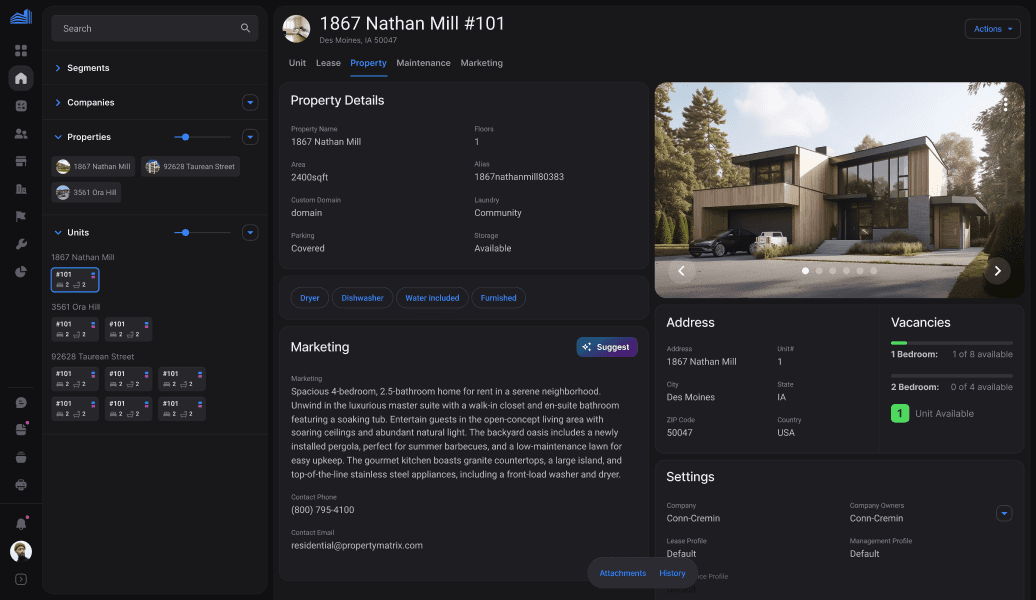Click the magnifier icon in search box
The height and width of the screenshot is (600, 1036).
click(x=245, y=28)
